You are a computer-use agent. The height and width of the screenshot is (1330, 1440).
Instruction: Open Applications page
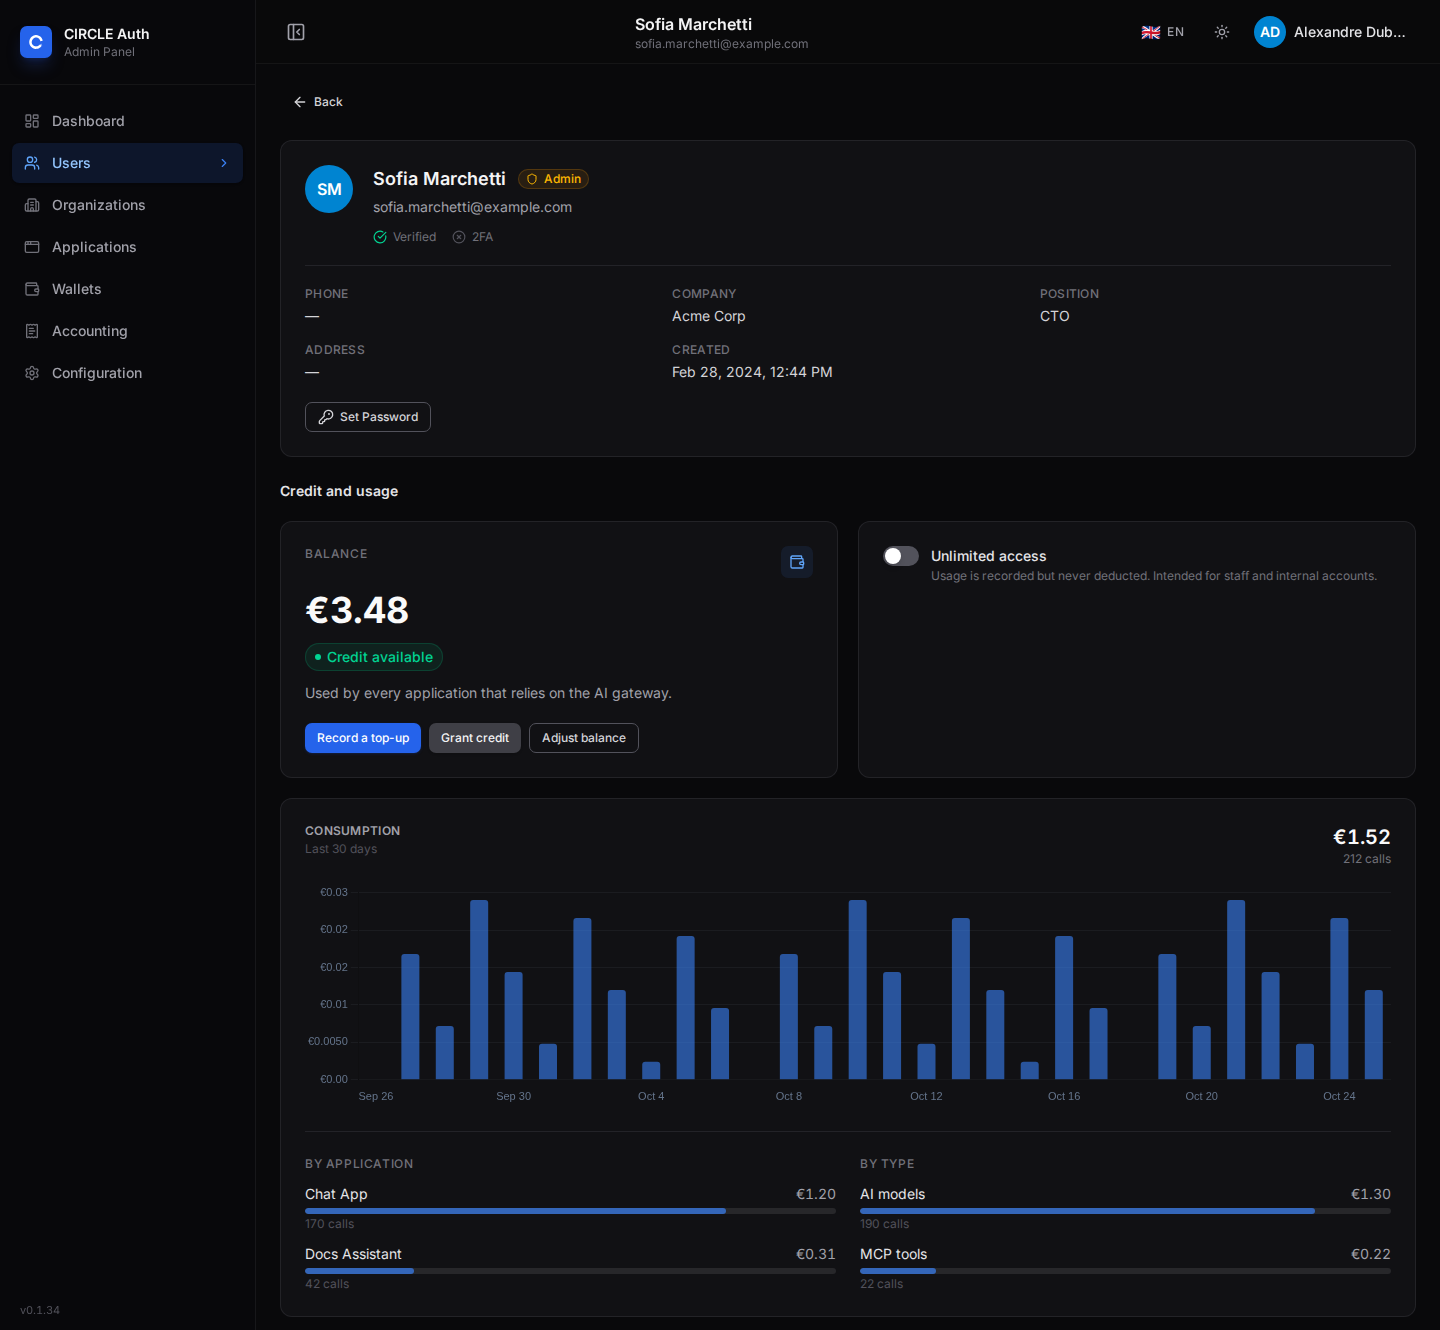(x=127, y=247)
